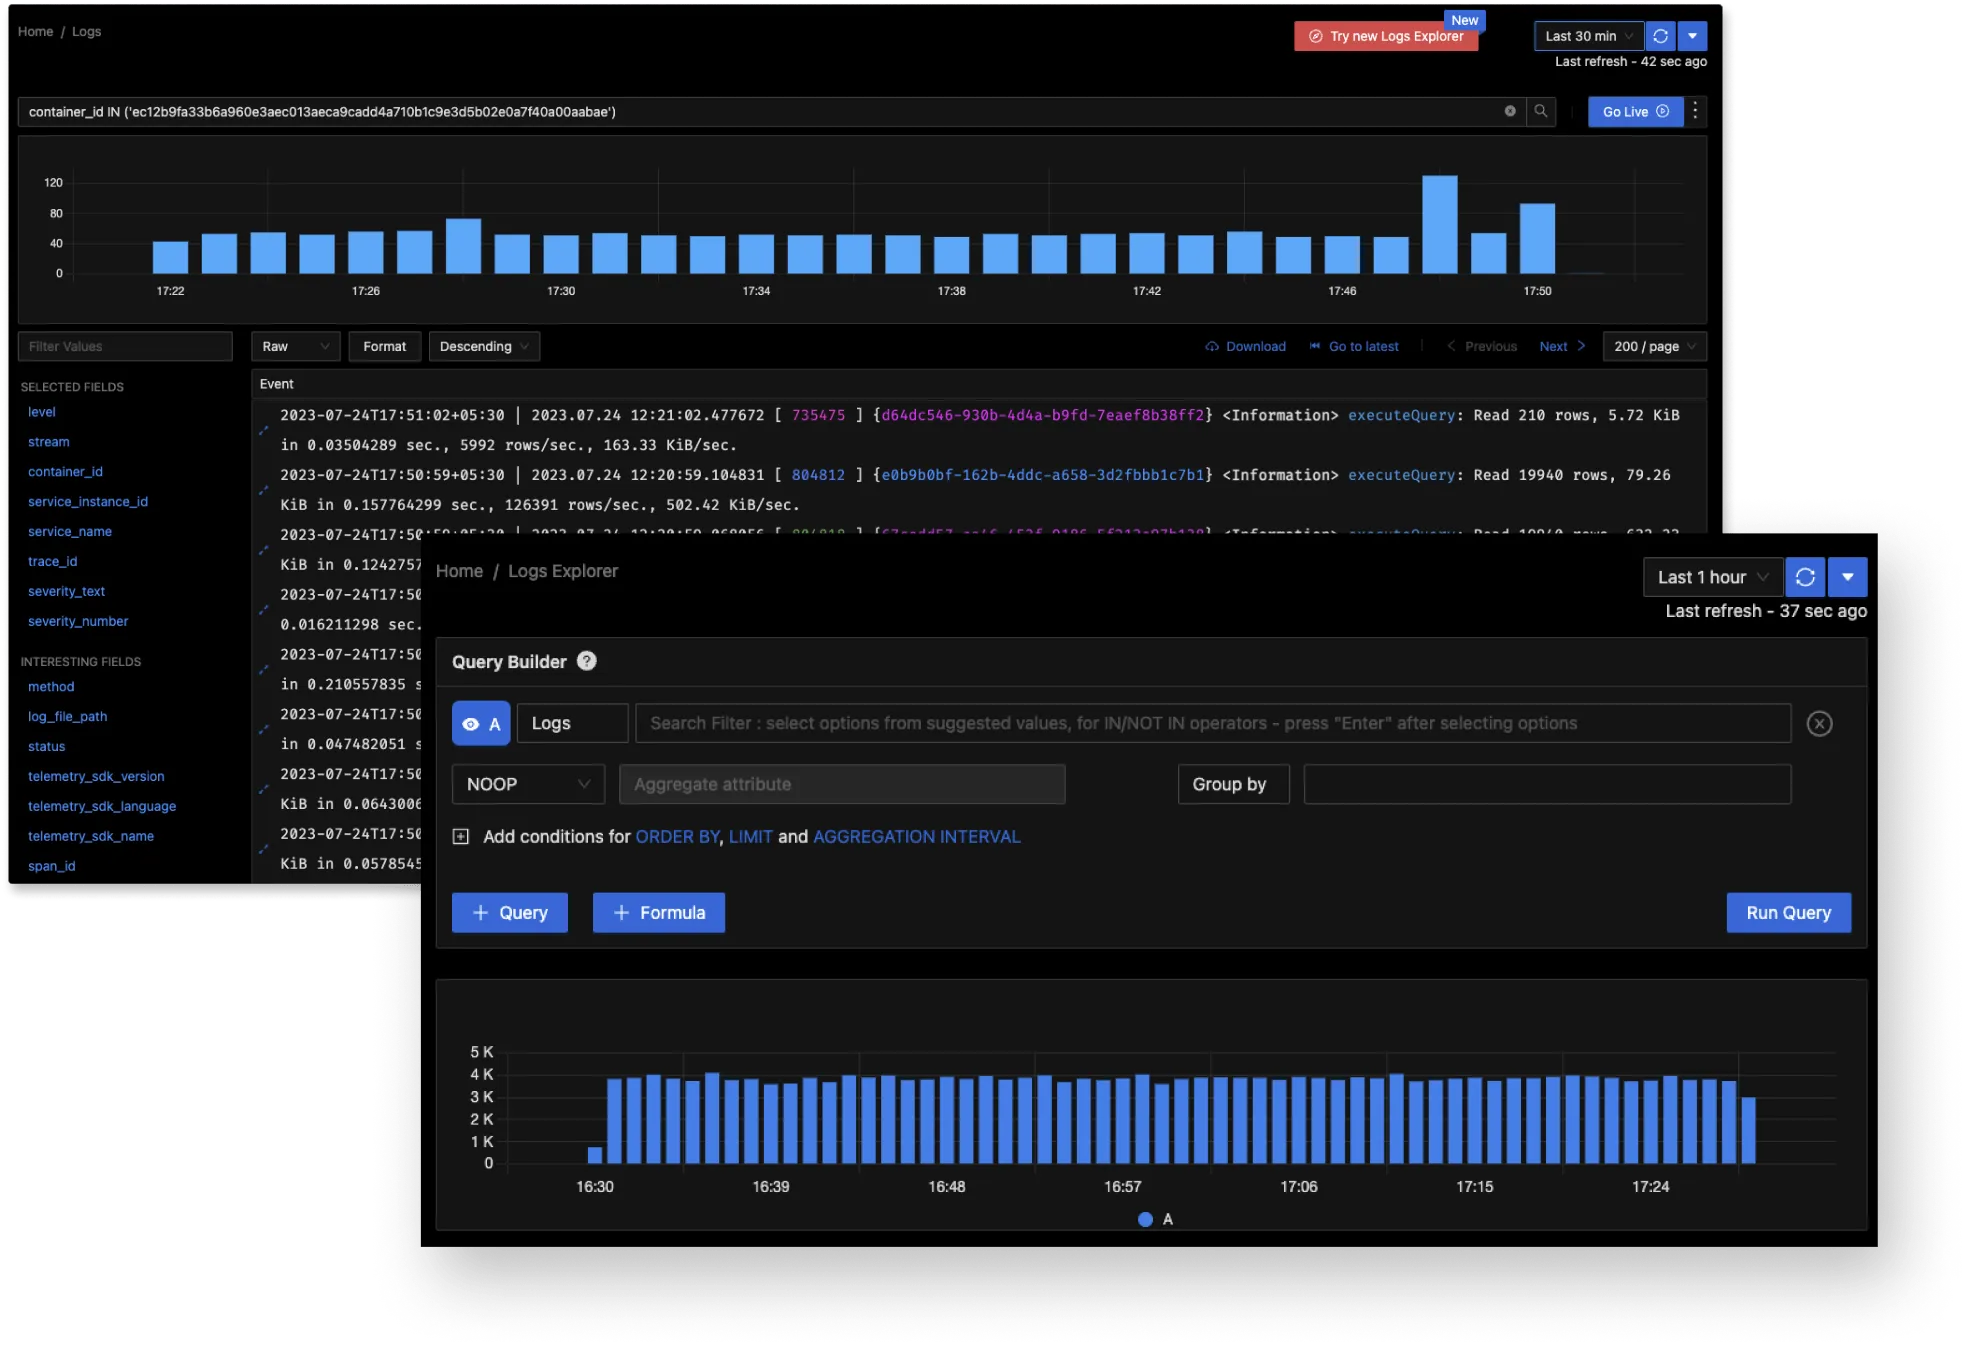Remove query A with the circled X icon

[x=1820, y=724]
